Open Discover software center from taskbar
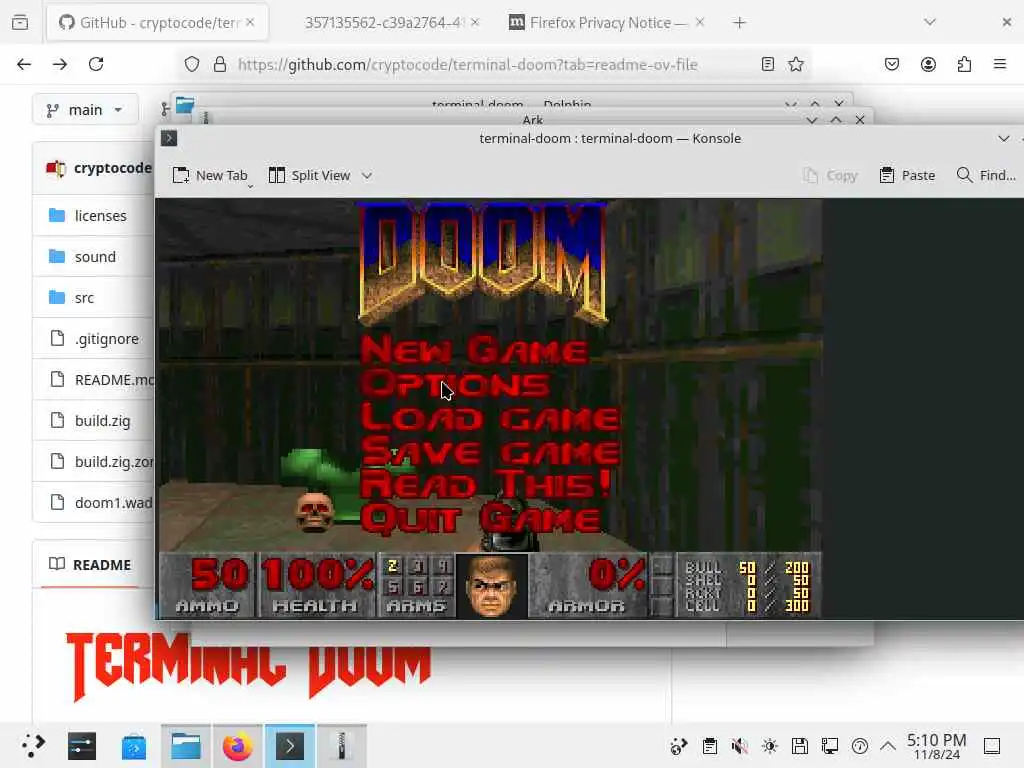 click(x=134, y=746)
